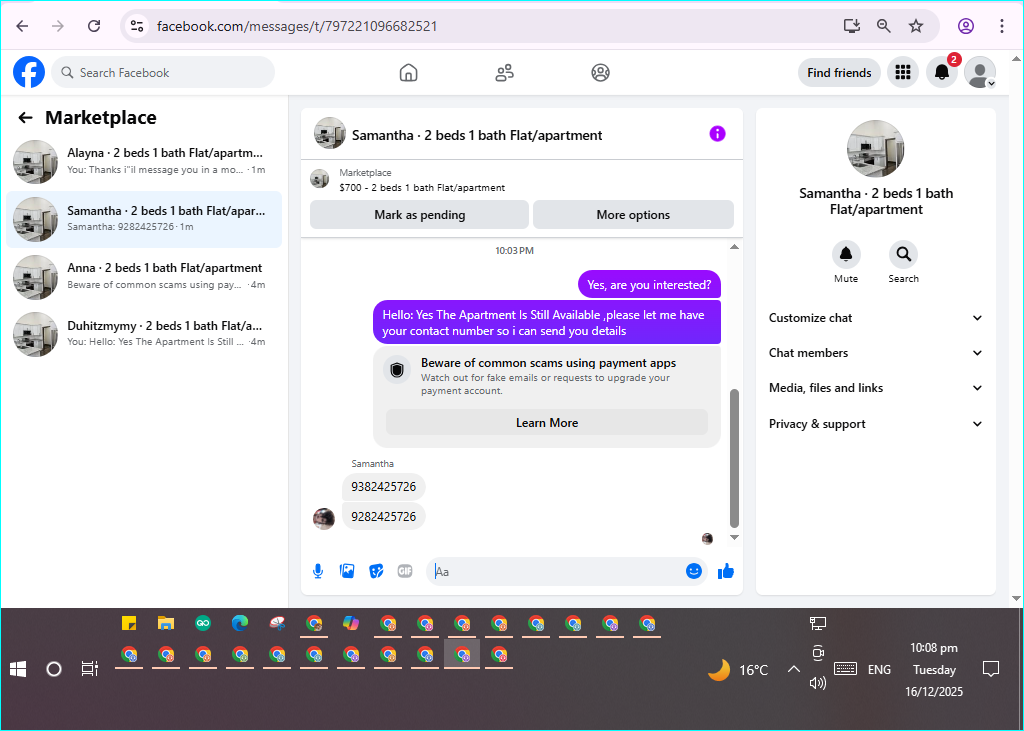Click the shield icon in the scam warning
Screen dimensions: 1024x731
[x=397, y=371]
